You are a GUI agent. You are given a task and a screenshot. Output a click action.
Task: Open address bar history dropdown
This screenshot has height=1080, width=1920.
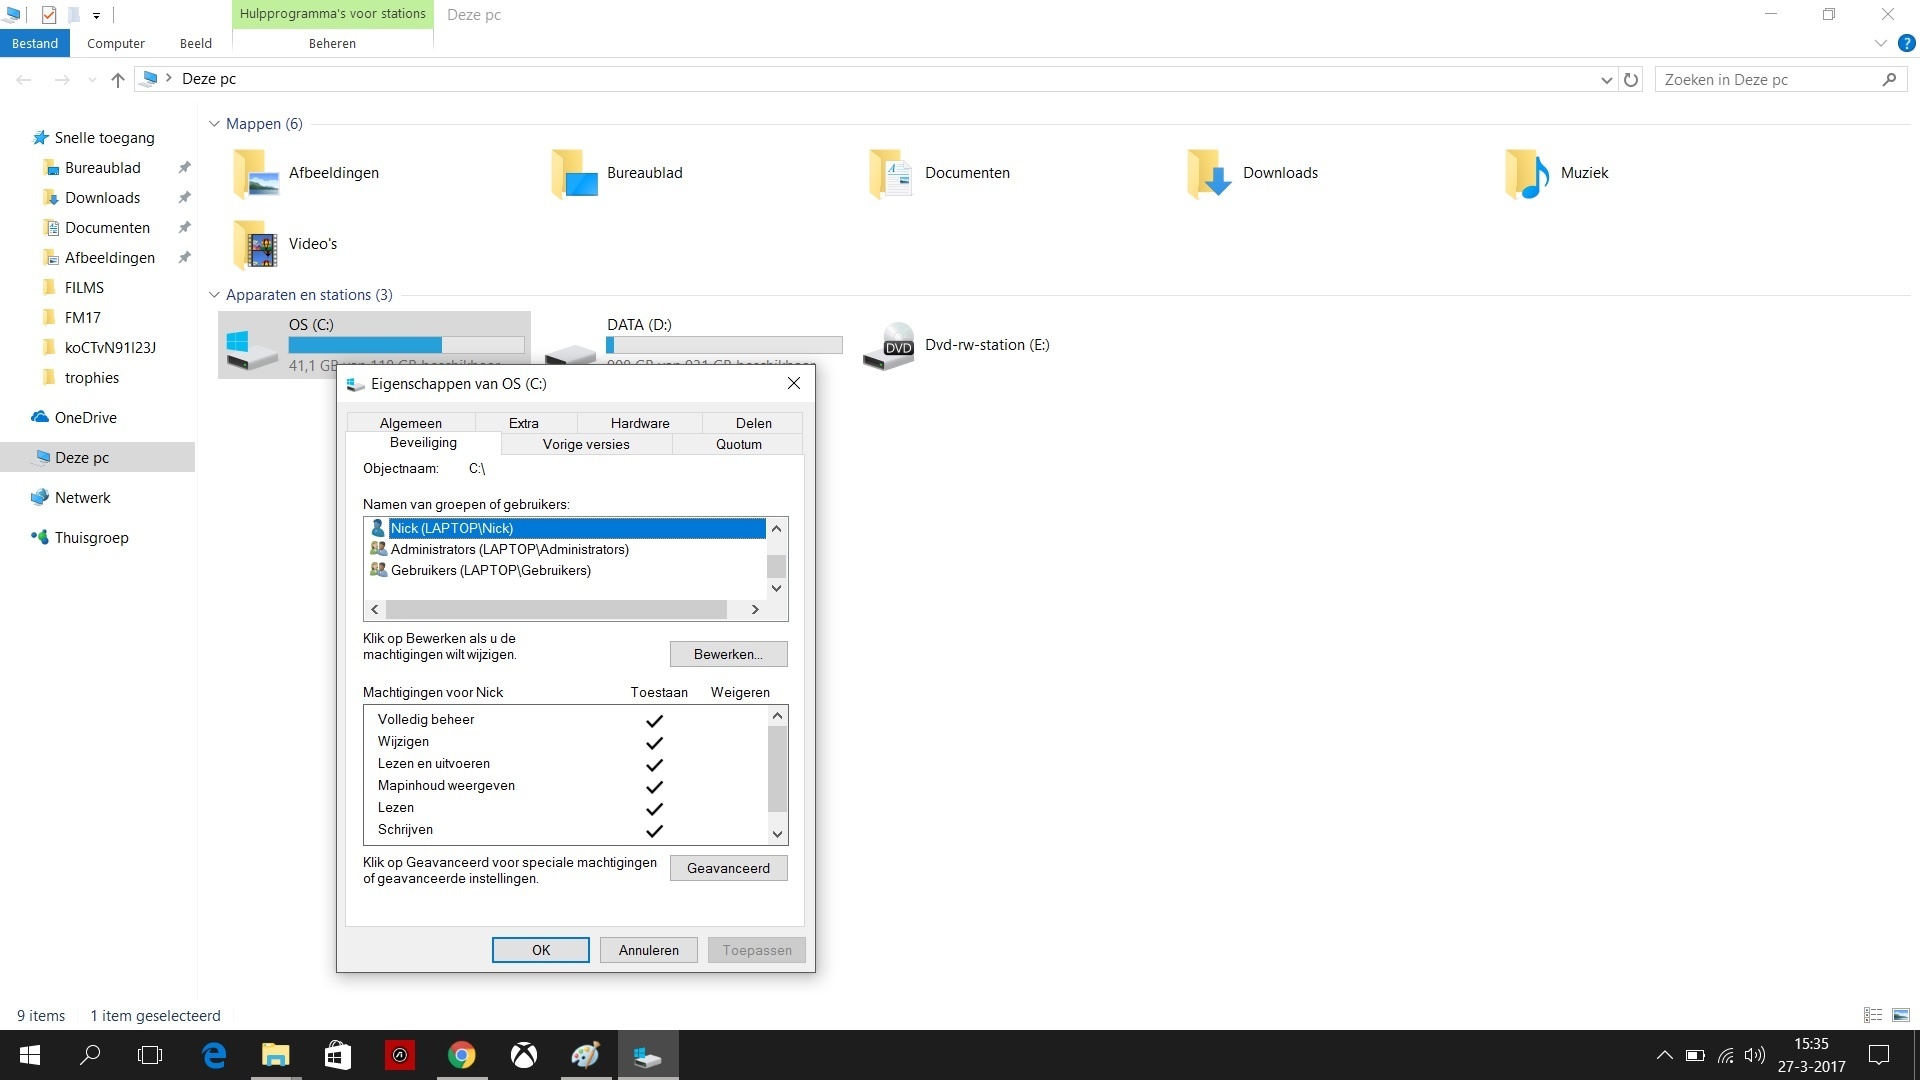pyautogui.click(x=1606, y=80)
